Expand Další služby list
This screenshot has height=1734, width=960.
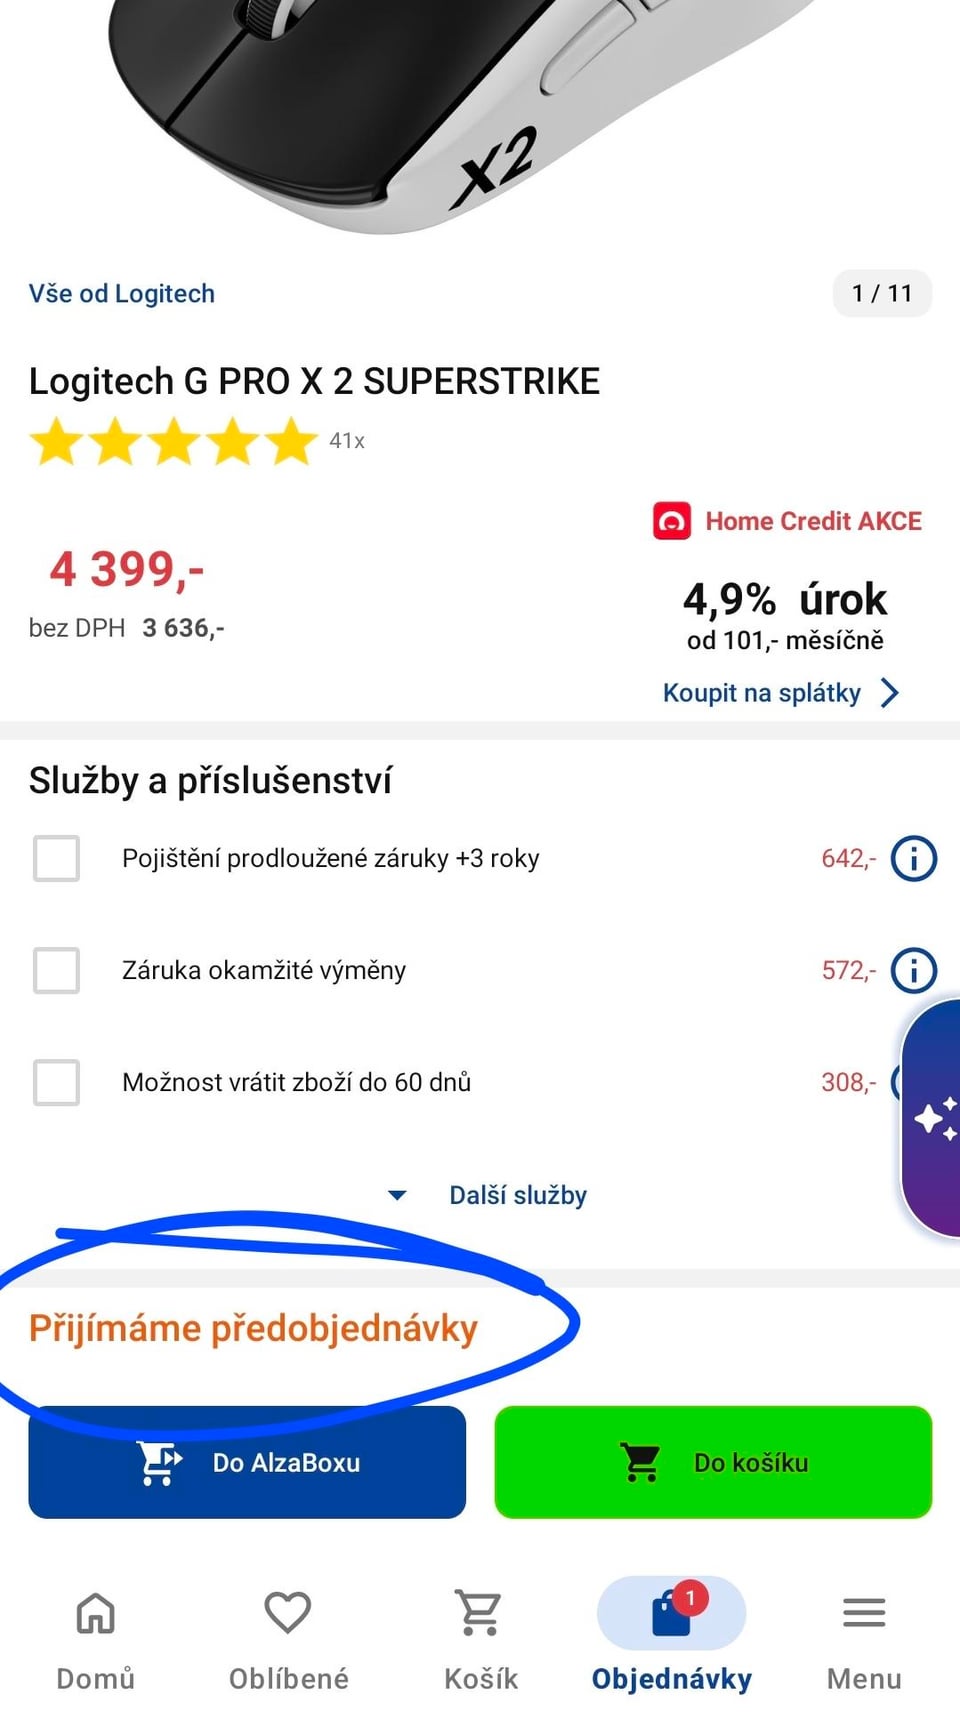(488, 1195)
